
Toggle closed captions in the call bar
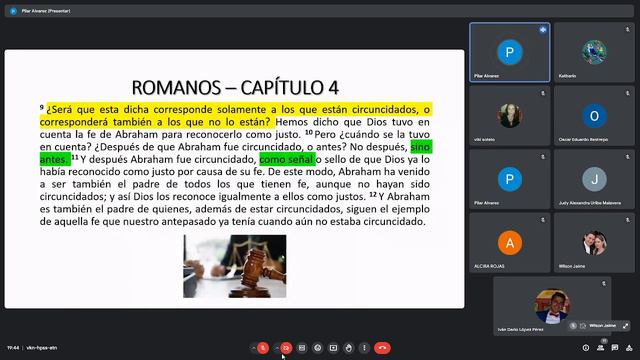pyautogui.click(x=302, y=348)
